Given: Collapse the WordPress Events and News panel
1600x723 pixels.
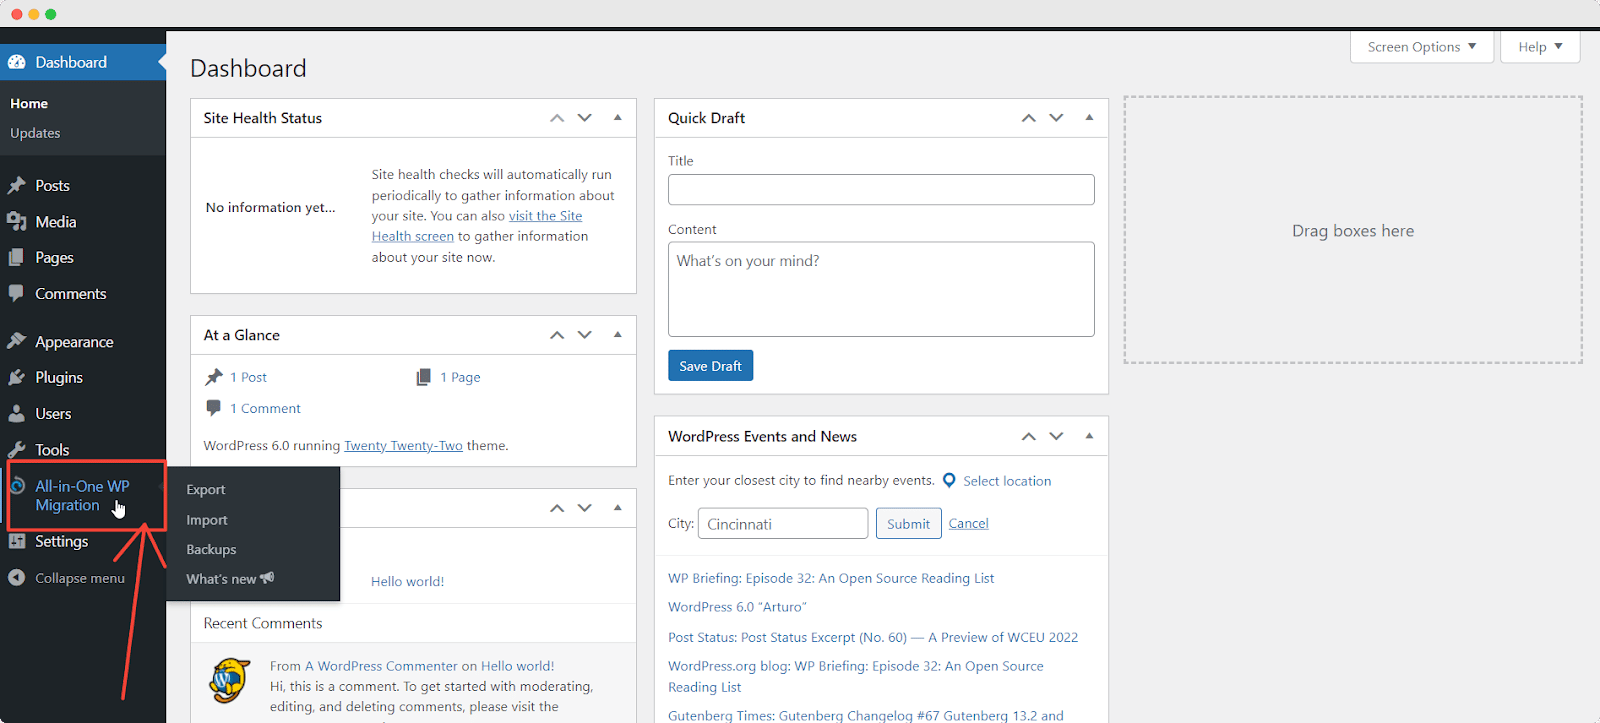Looking at the screenshot, I should tap(1089, 436).
